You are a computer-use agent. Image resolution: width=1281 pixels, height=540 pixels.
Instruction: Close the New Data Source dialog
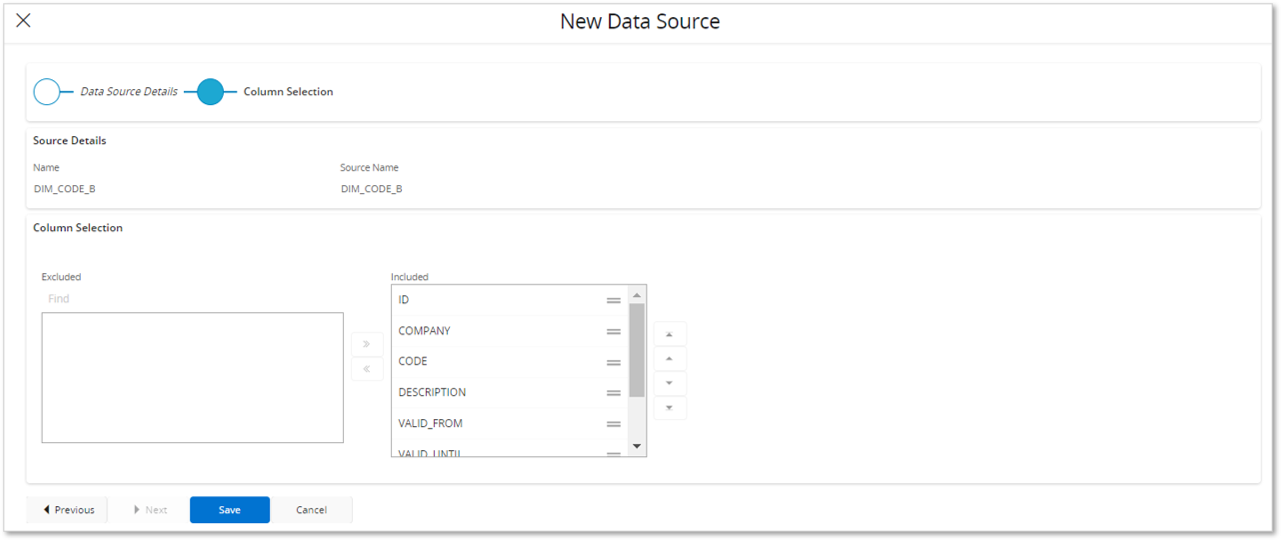pyautogui.click(x=23, y=21)
